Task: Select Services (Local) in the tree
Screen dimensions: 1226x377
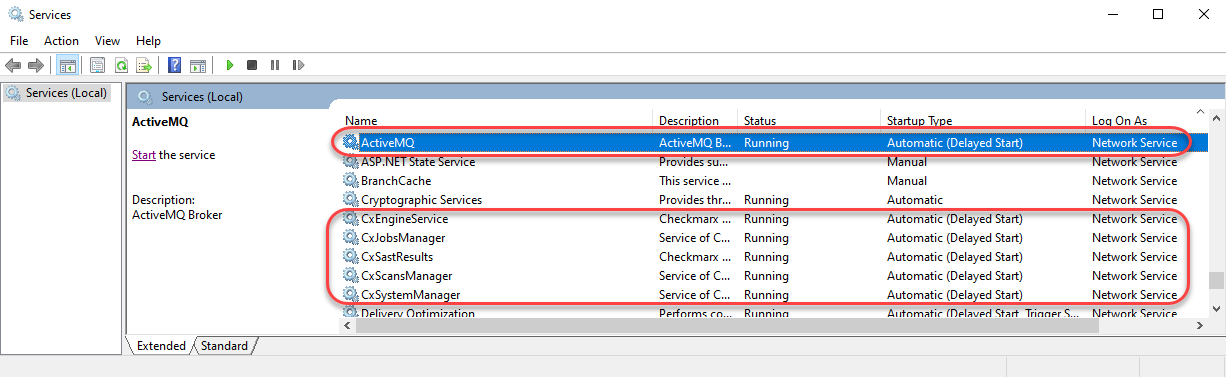Action: 56,93
